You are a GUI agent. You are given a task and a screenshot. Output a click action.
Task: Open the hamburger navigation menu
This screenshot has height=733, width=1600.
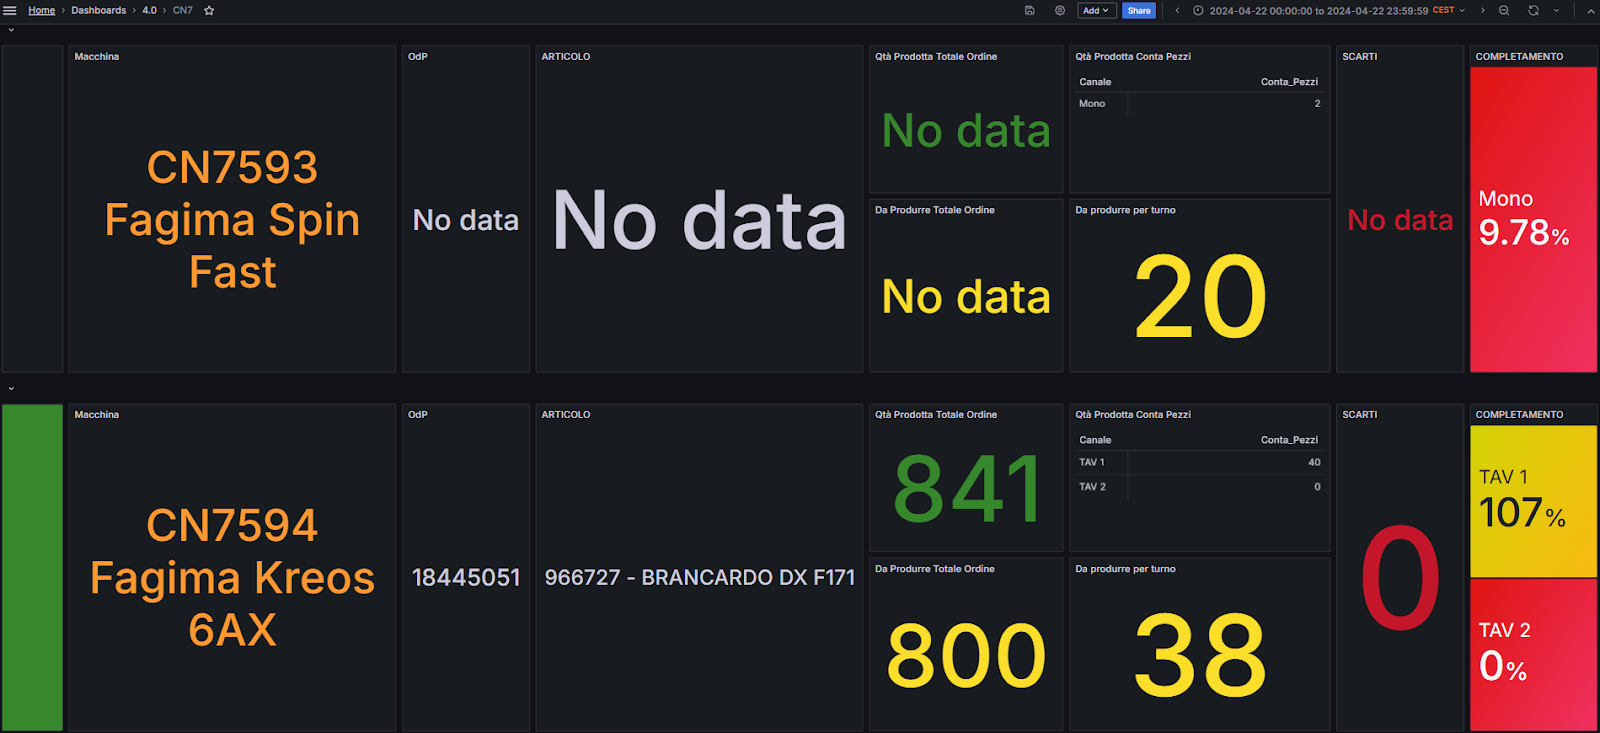click(10, 10)
